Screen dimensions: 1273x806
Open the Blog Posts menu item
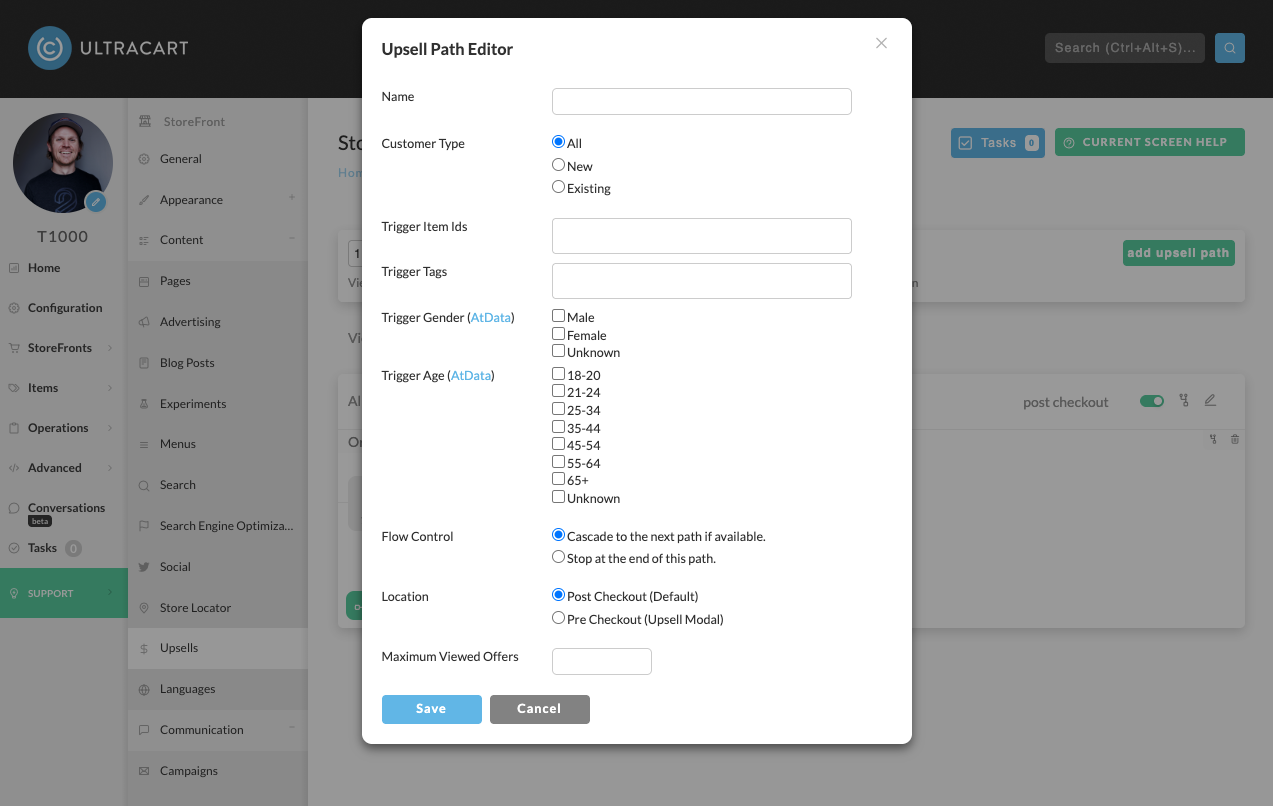(218, 363)
